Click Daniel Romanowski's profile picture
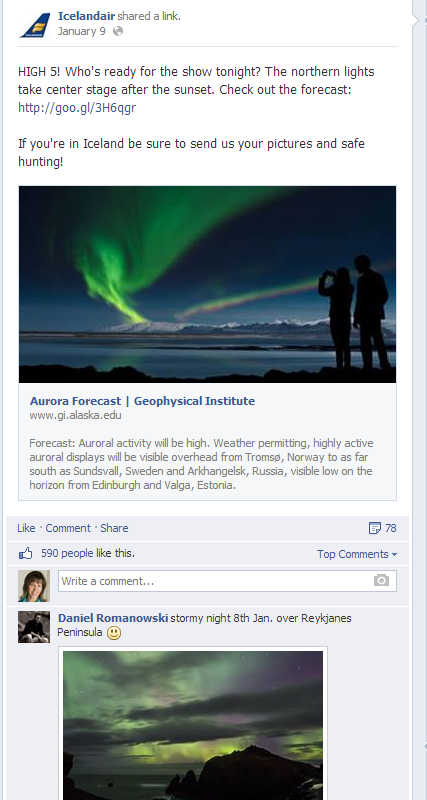 (x=34, y=627)
